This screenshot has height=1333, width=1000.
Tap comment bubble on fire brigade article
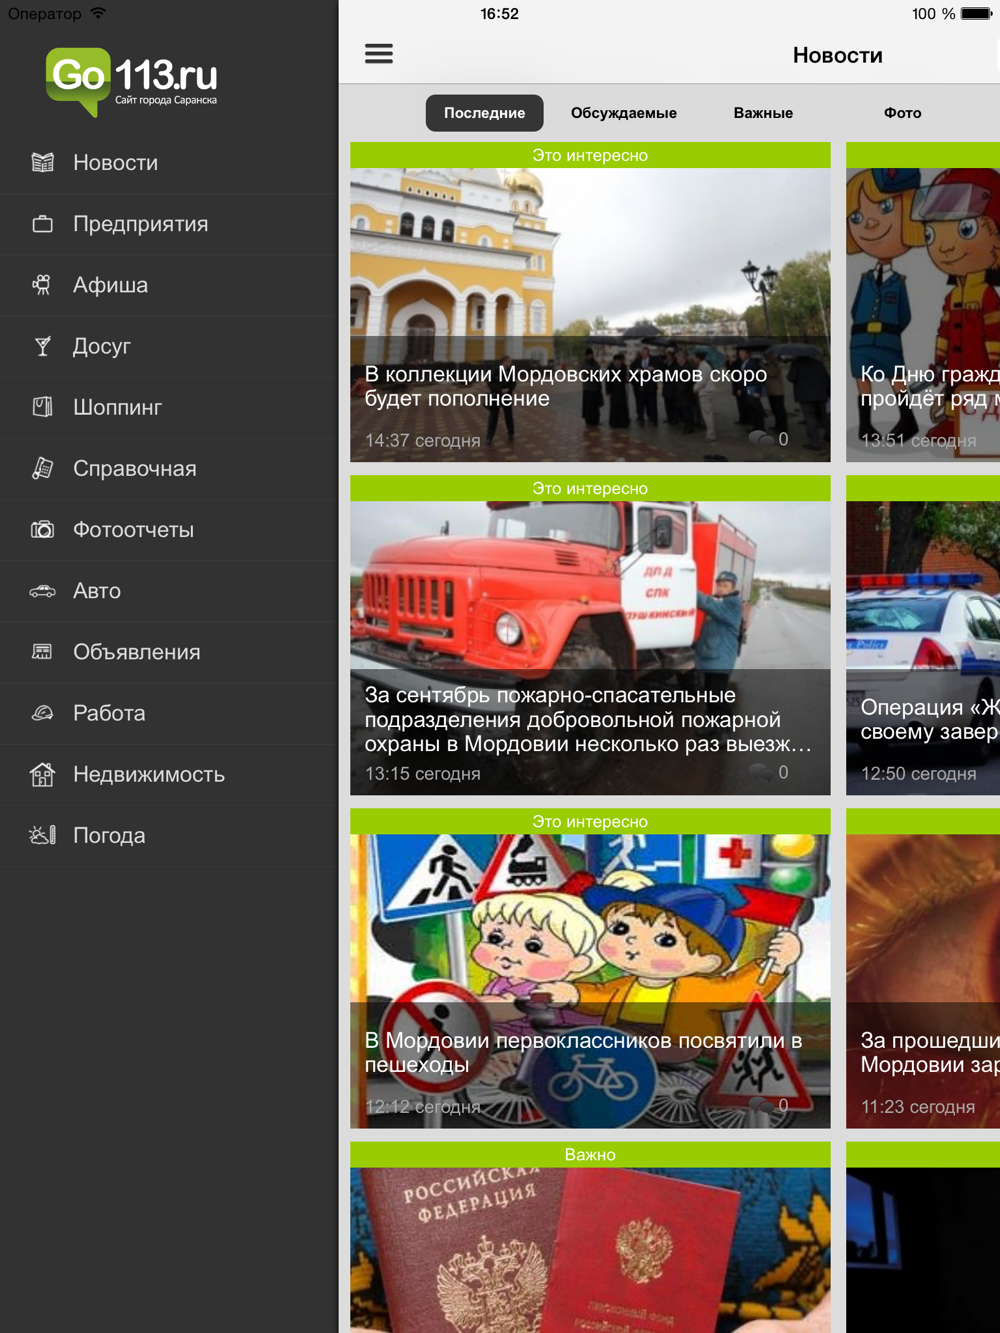(x=761, y=772)
